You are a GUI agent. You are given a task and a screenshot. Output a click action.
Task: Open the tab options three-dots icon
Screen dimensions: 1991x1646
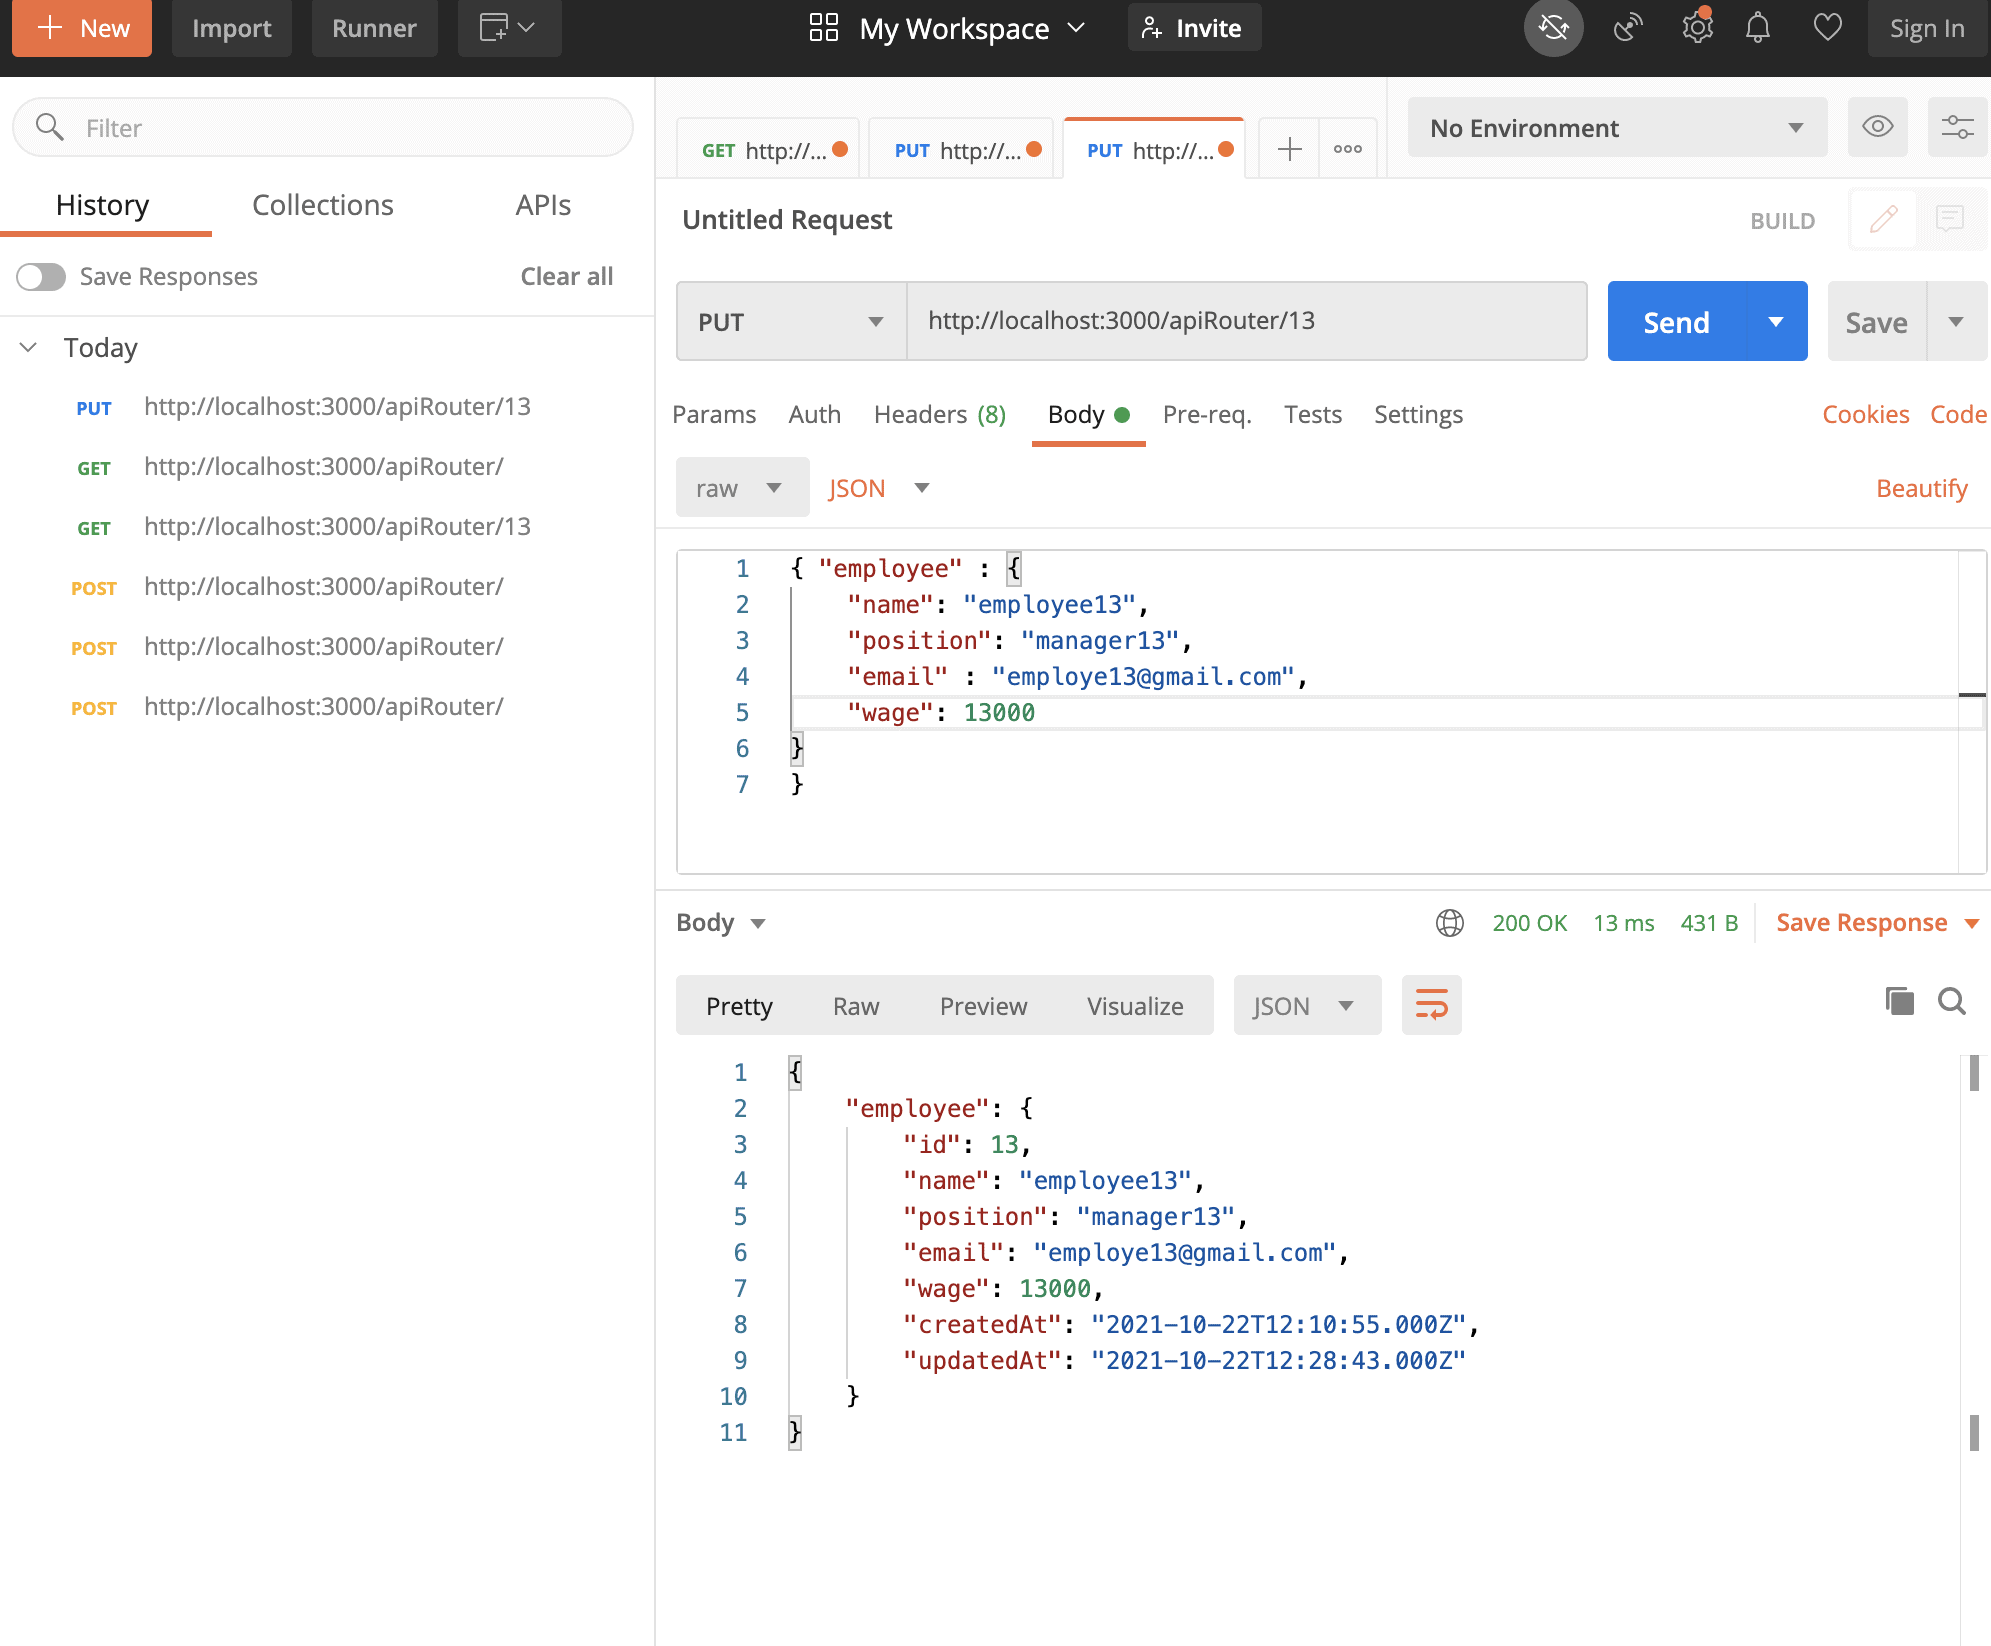(1347, 149)
